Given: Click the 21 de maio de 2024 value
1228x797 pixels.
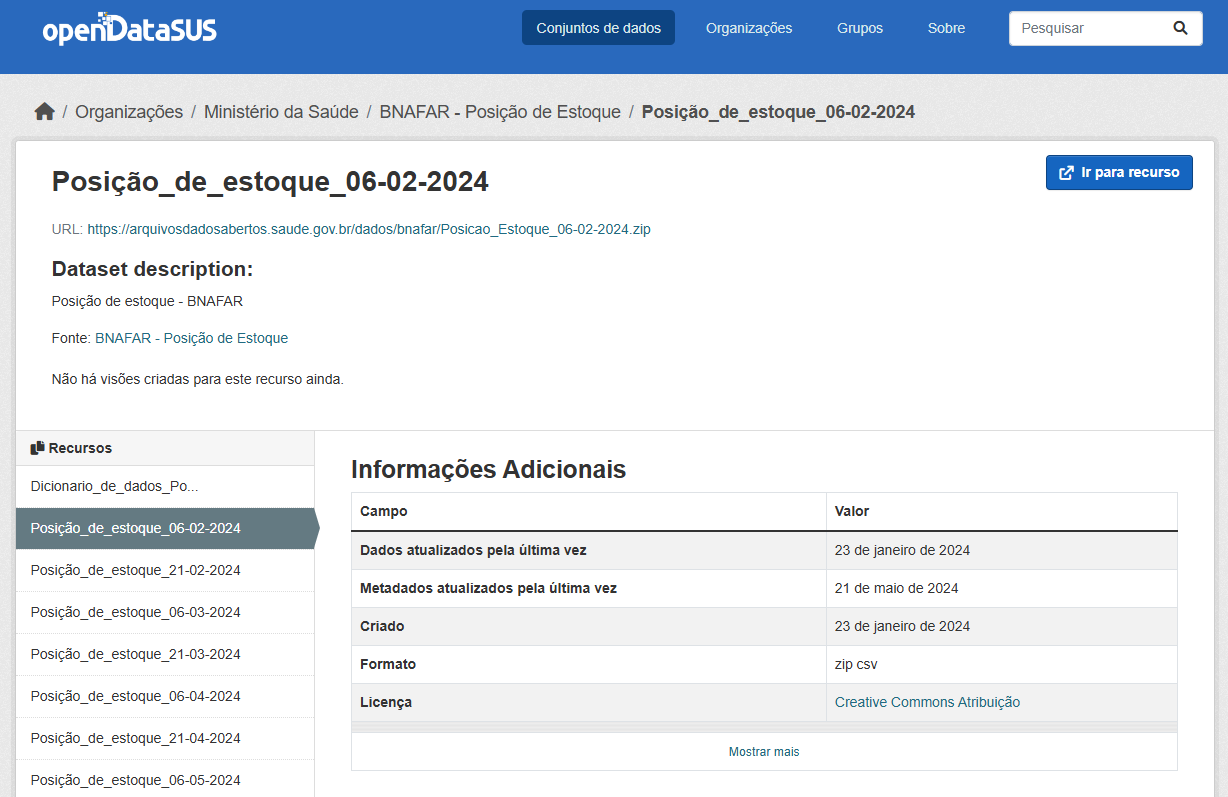Looking at the screenshot, I should click(x=897, y=588).
